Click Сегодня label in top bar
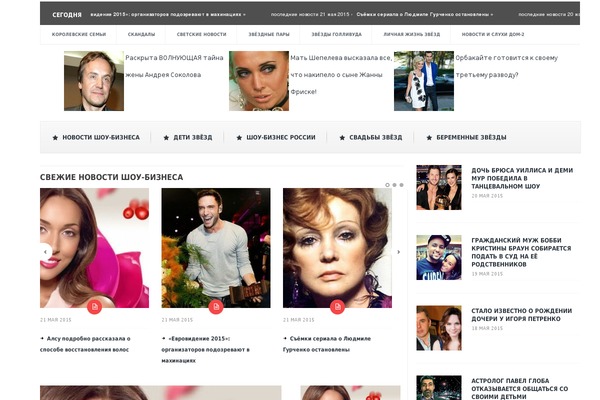The width and height of the screenshot is (600, 400). [67, 15]
